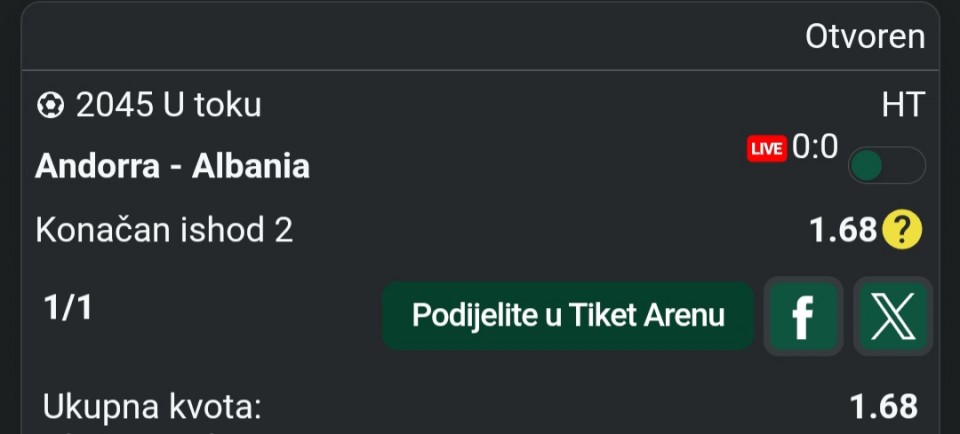Click the 2045 kickoff time
The image size is (960, 434).
[113, 105]
